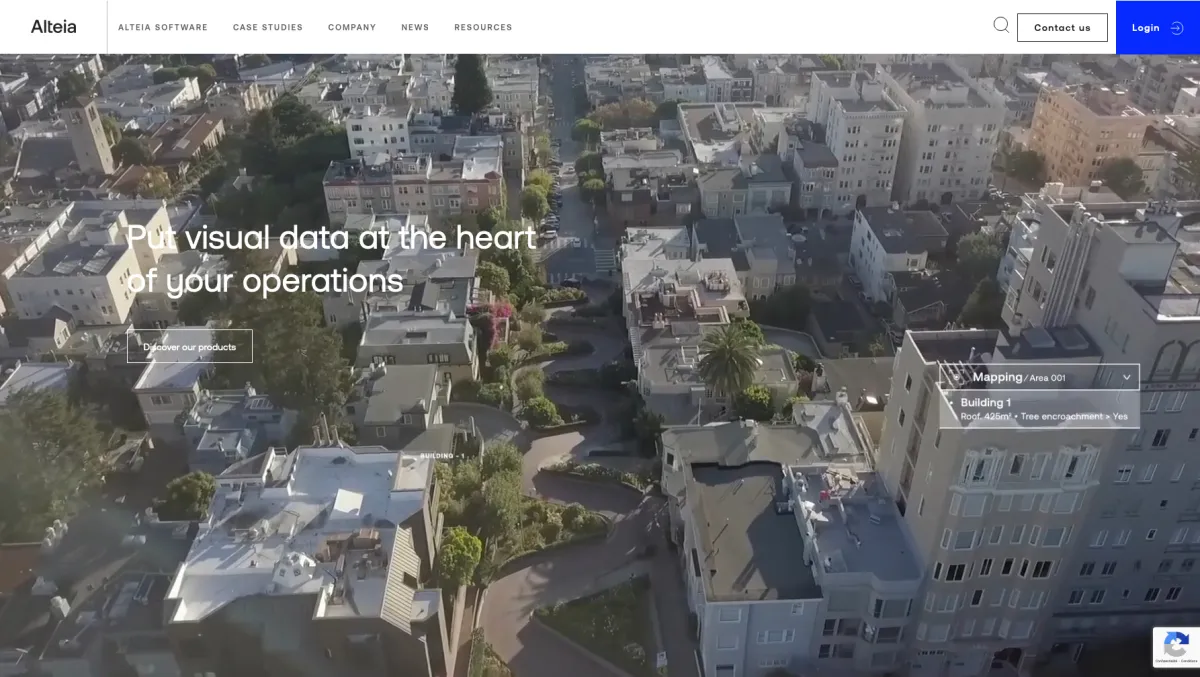Image resolution: width=1200 pixels, height=677 pixels.
Task: Click the Alteia logo
Action: coord(53,27)
